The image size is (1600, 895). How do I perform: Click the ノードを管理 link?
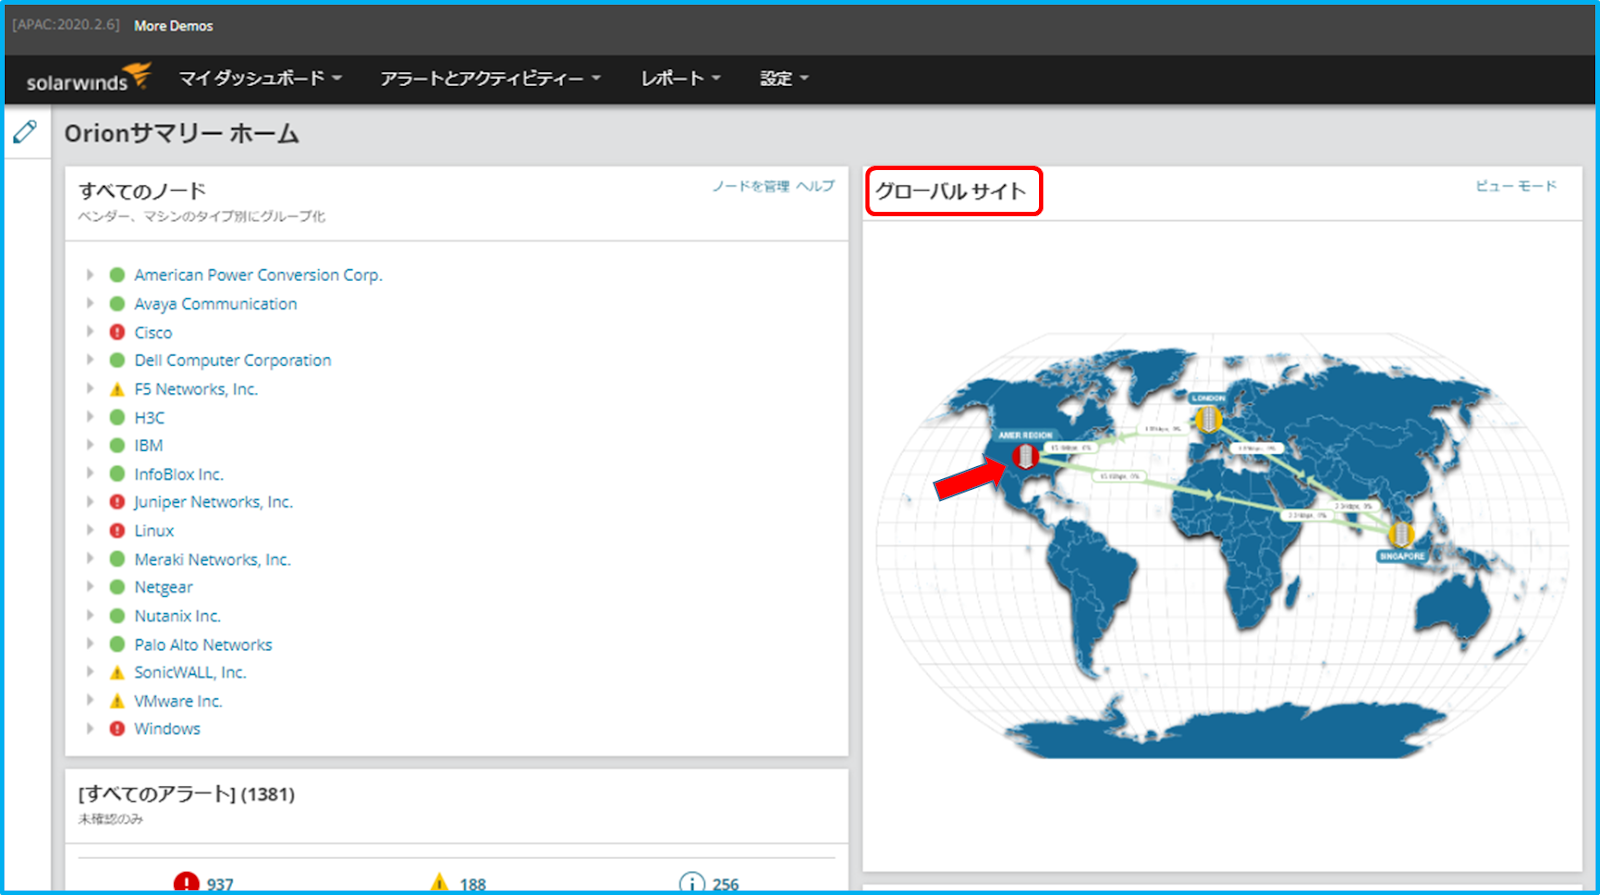[x=750, y=186]
